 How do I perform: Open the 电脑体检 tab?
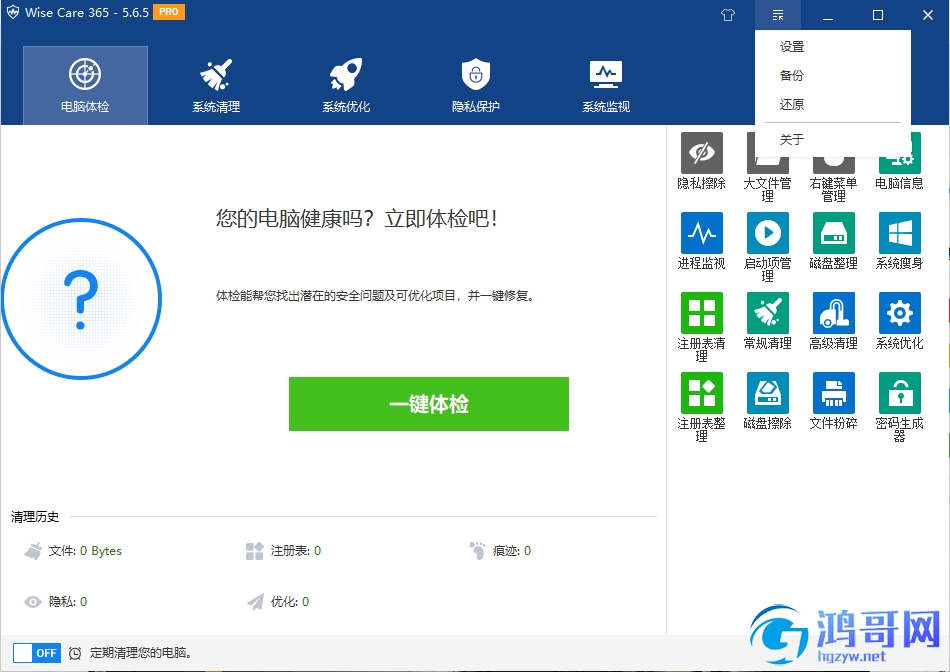85,85
